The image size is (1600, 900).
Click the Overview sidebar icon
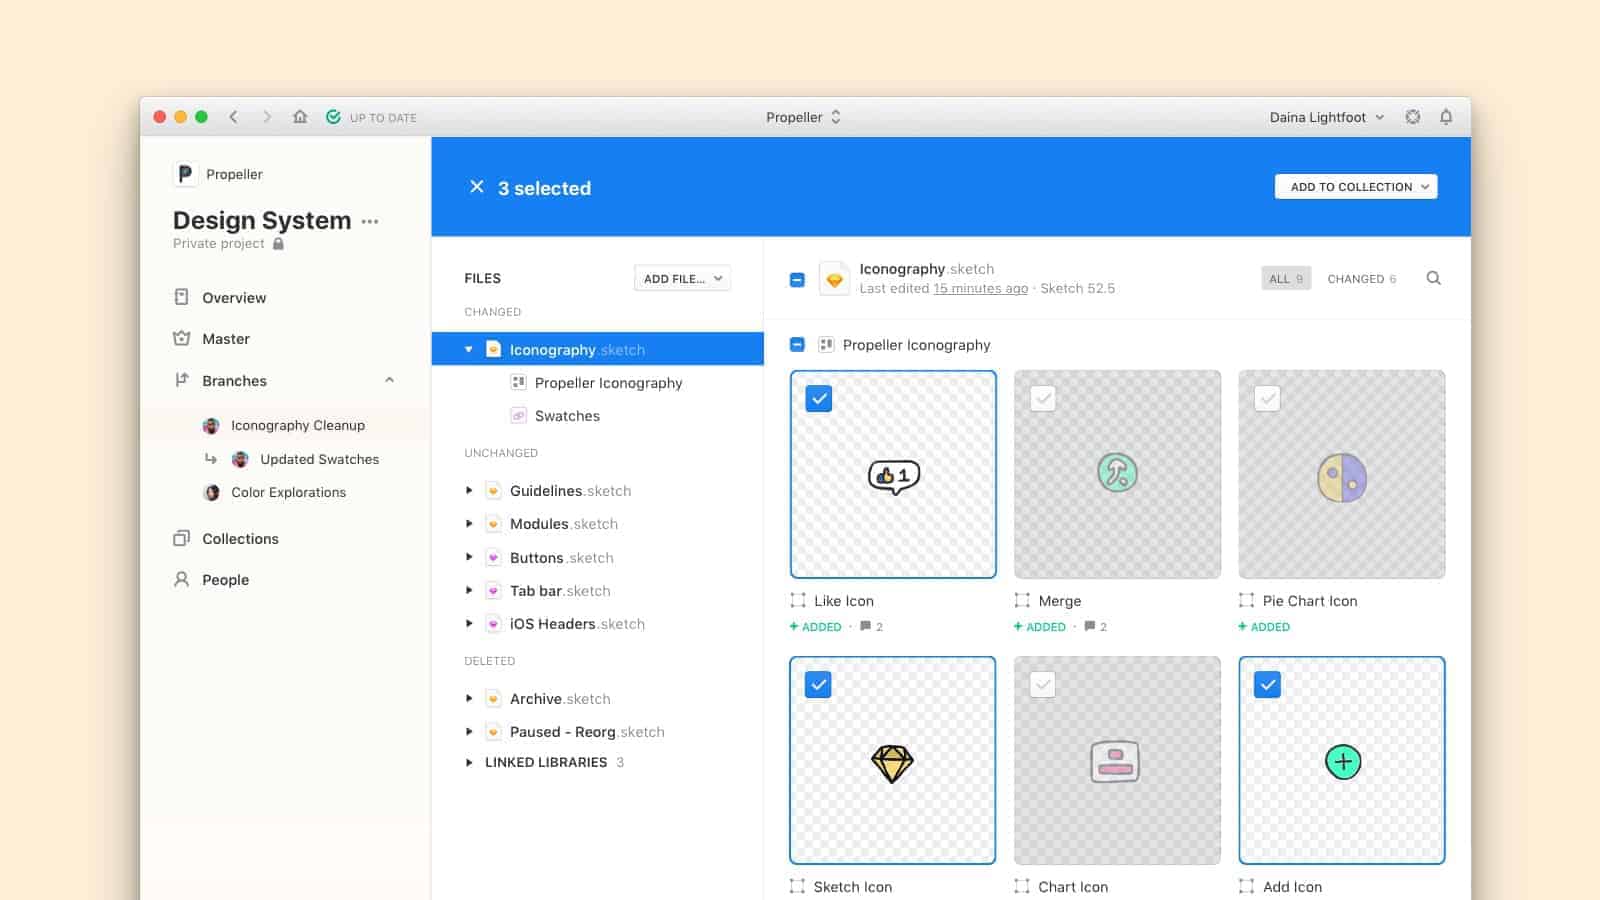pyautogui.click(x=181, y=297)
